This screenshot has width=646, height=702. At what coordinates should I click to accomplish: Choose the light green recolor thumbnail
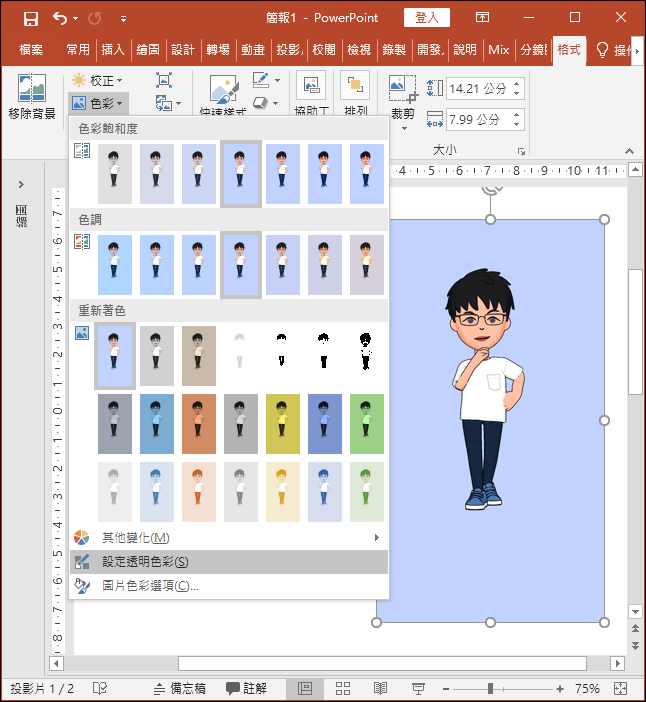click(367, 492)
